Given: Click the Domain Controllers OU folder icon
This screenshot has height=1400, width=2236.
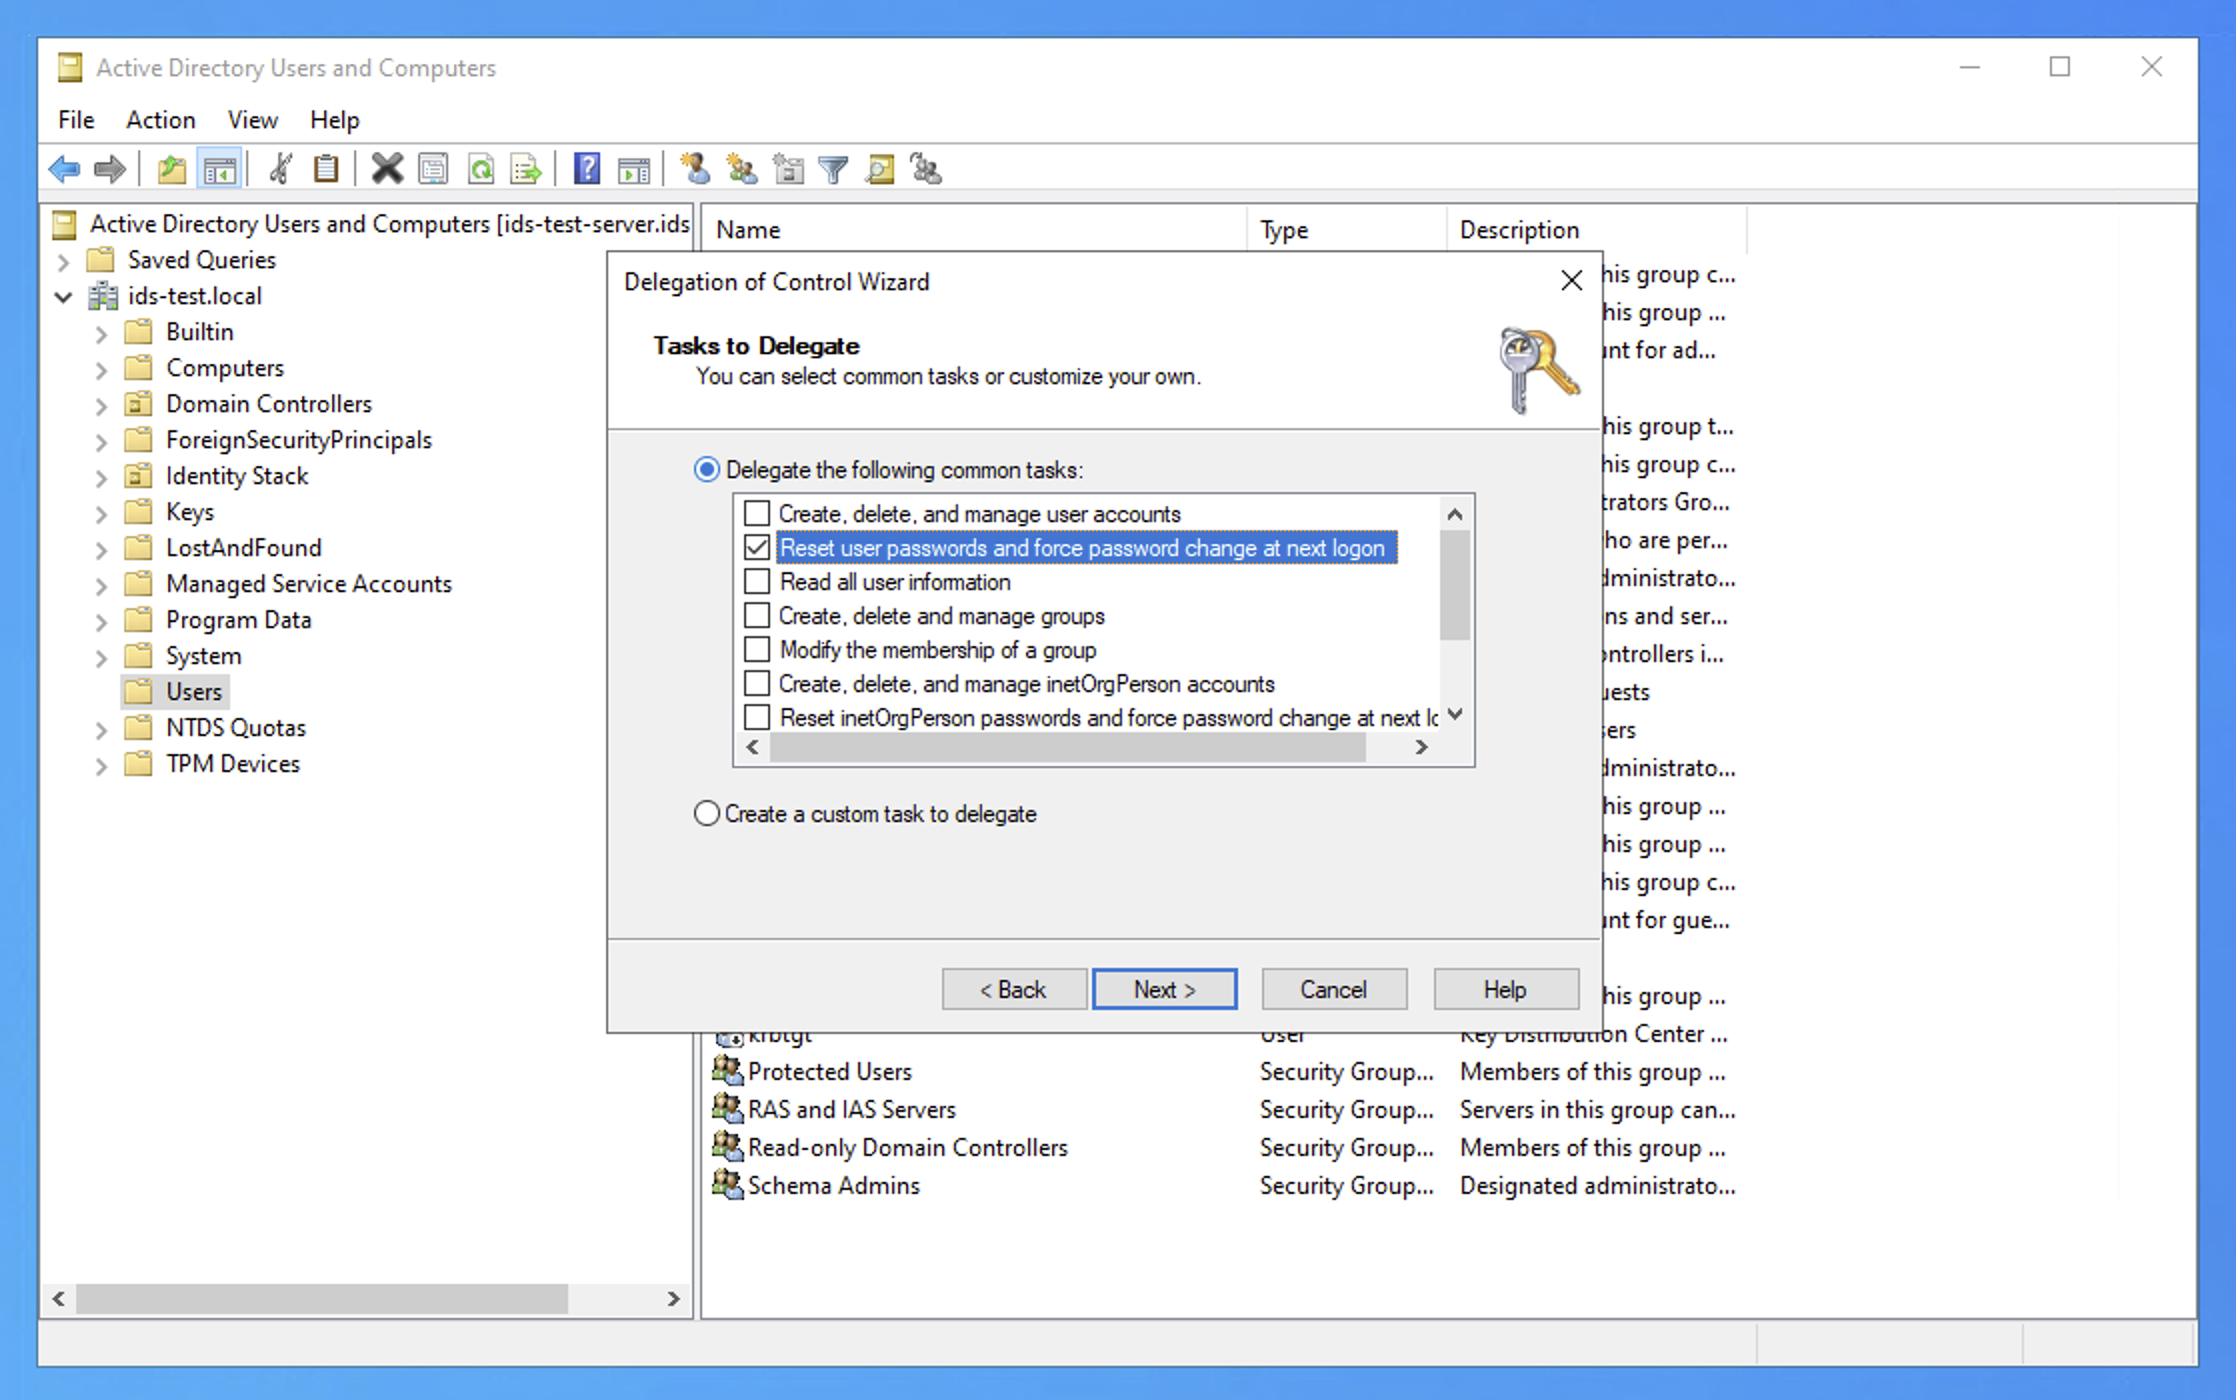Looking at the screenshot, I should tap(139, 404).
